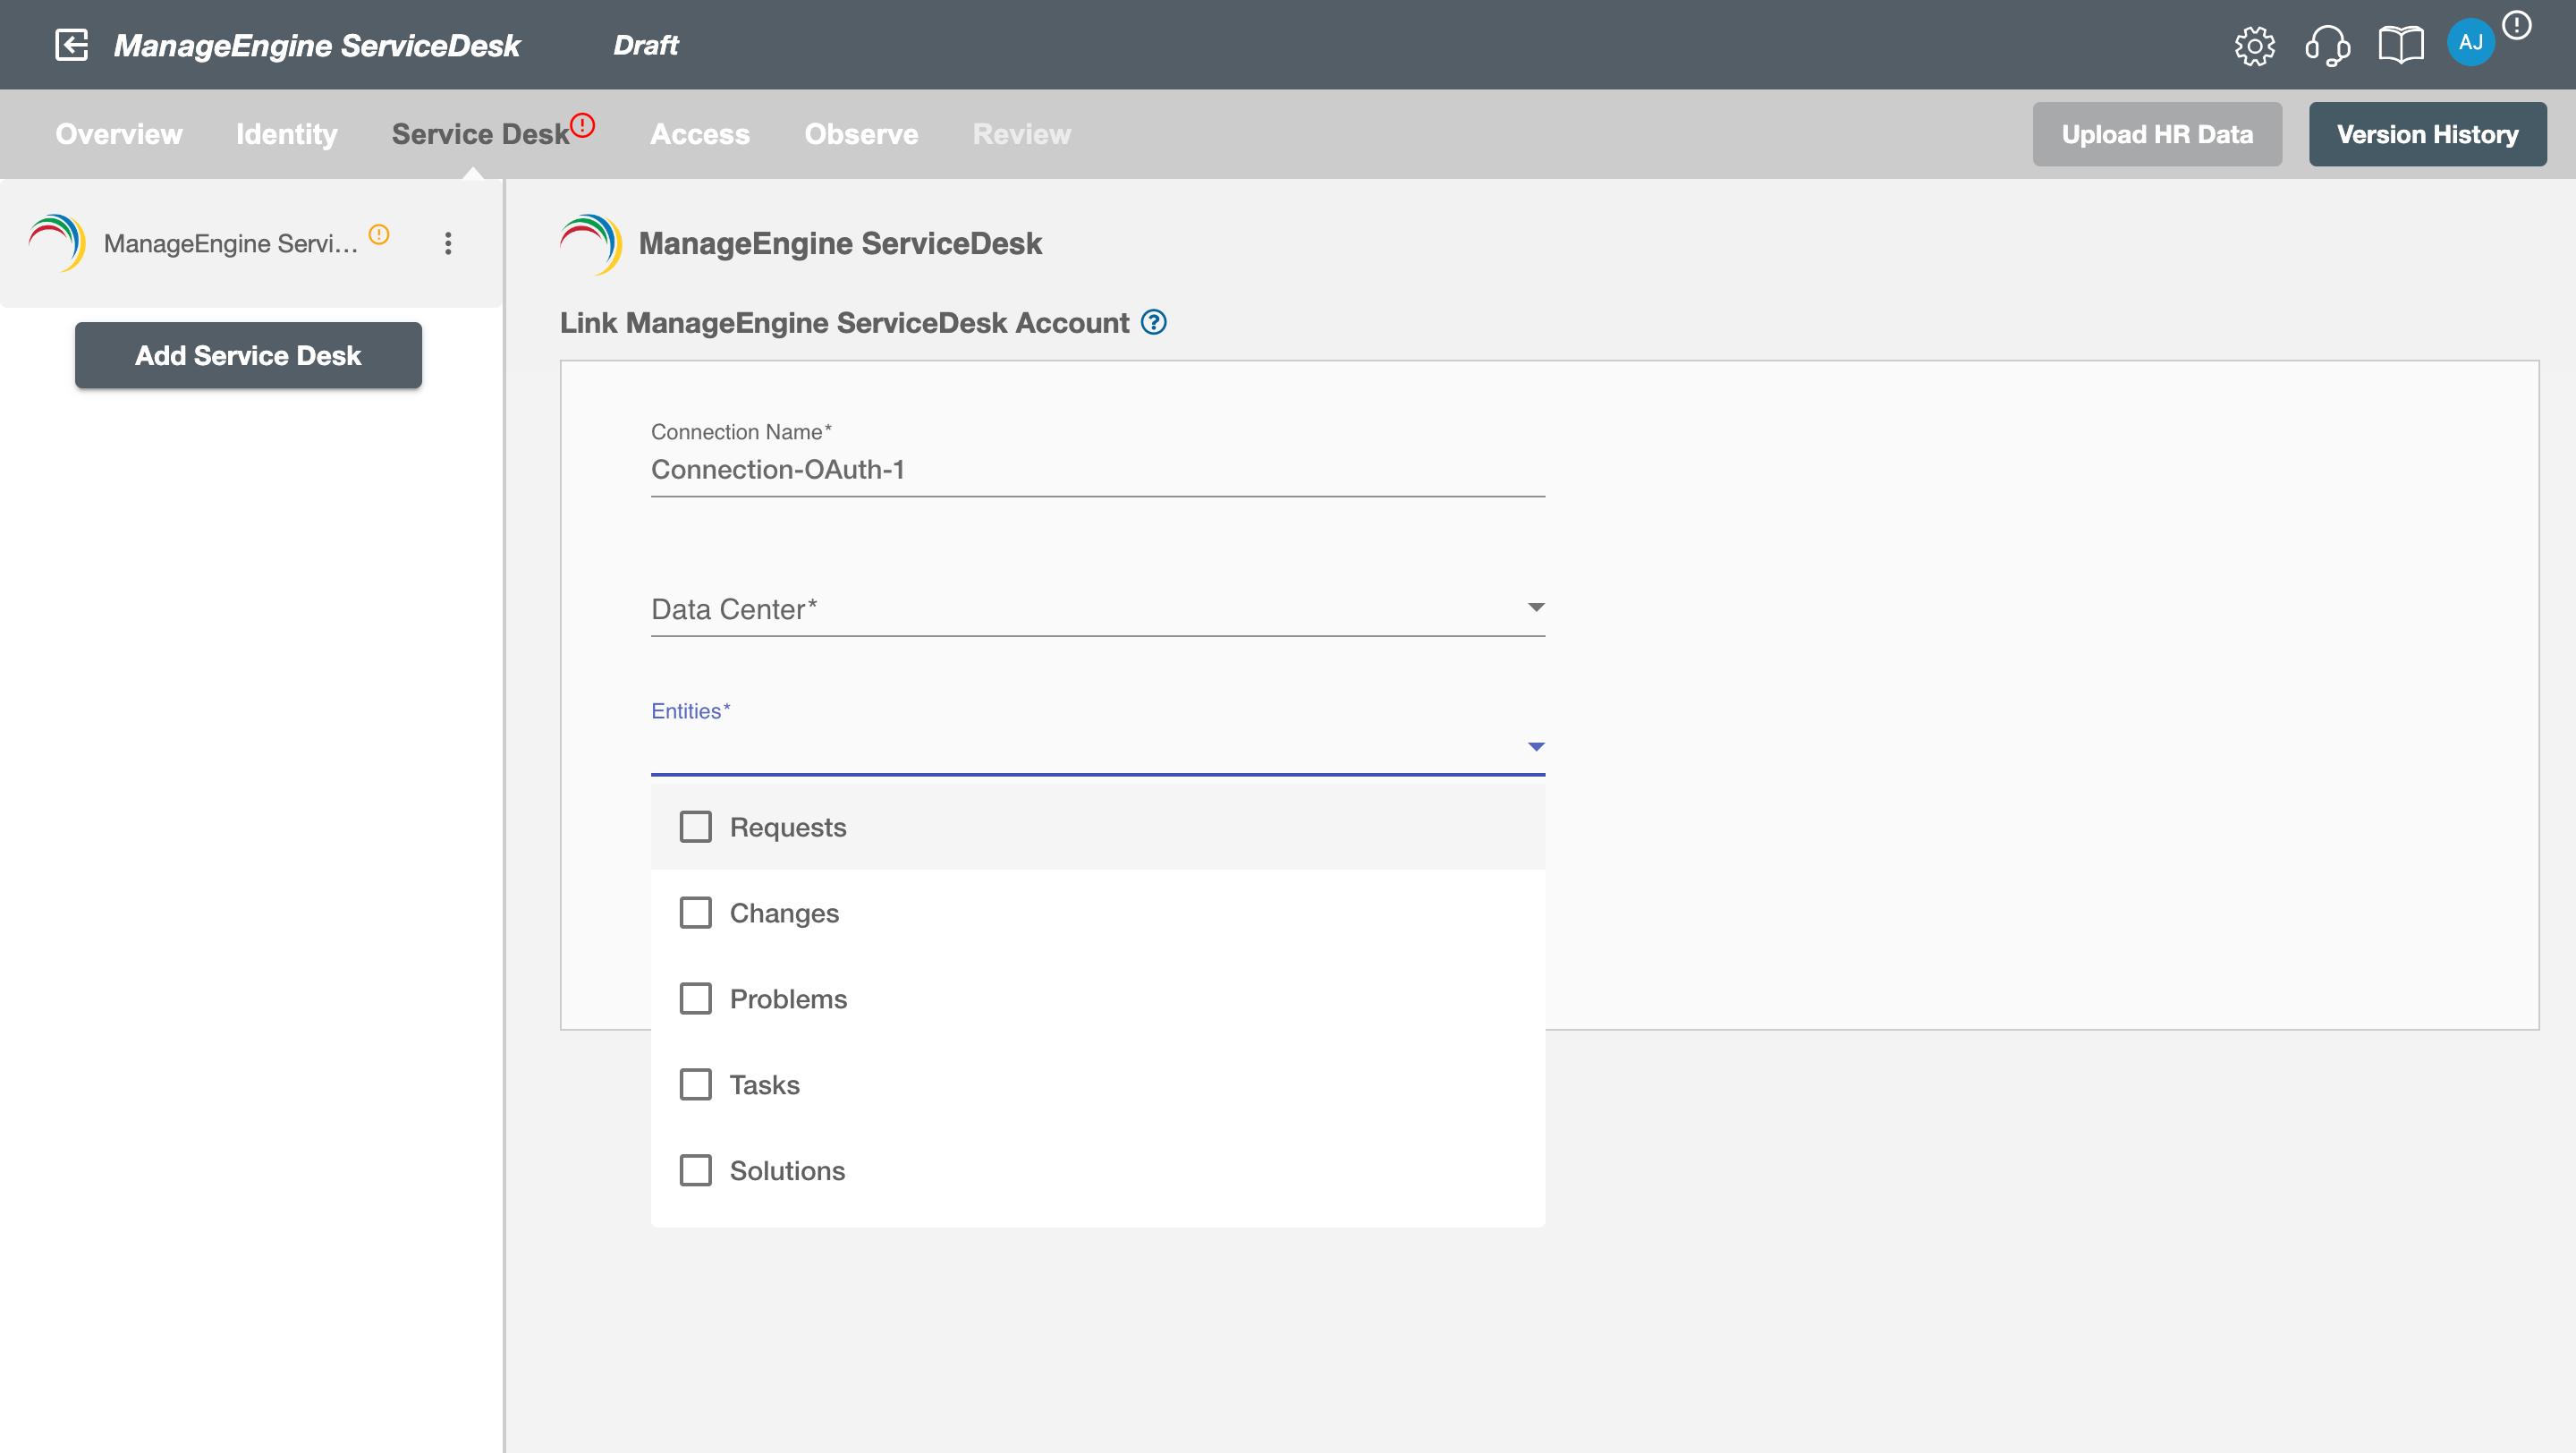Click the headset support icon
The height and width of the screenshot is (1453, 2576).
(x=2328, y=44)
